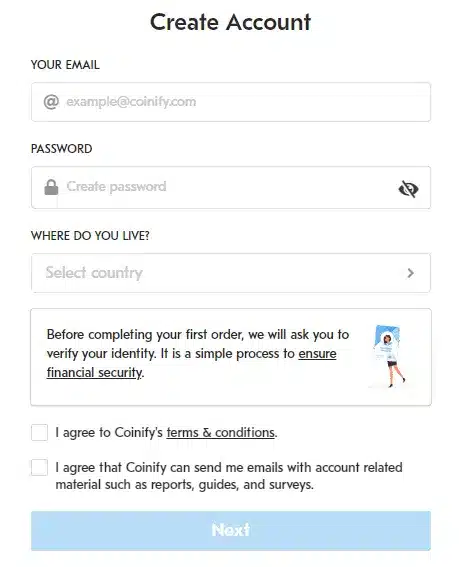Check the terms & conditions agreement checkbox
Screen dimensions: 459x567
pos(39,432)
